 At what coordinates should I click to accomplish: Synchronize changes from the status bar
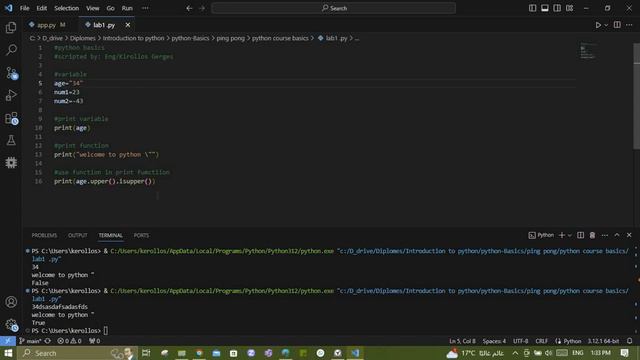(48, 341)
